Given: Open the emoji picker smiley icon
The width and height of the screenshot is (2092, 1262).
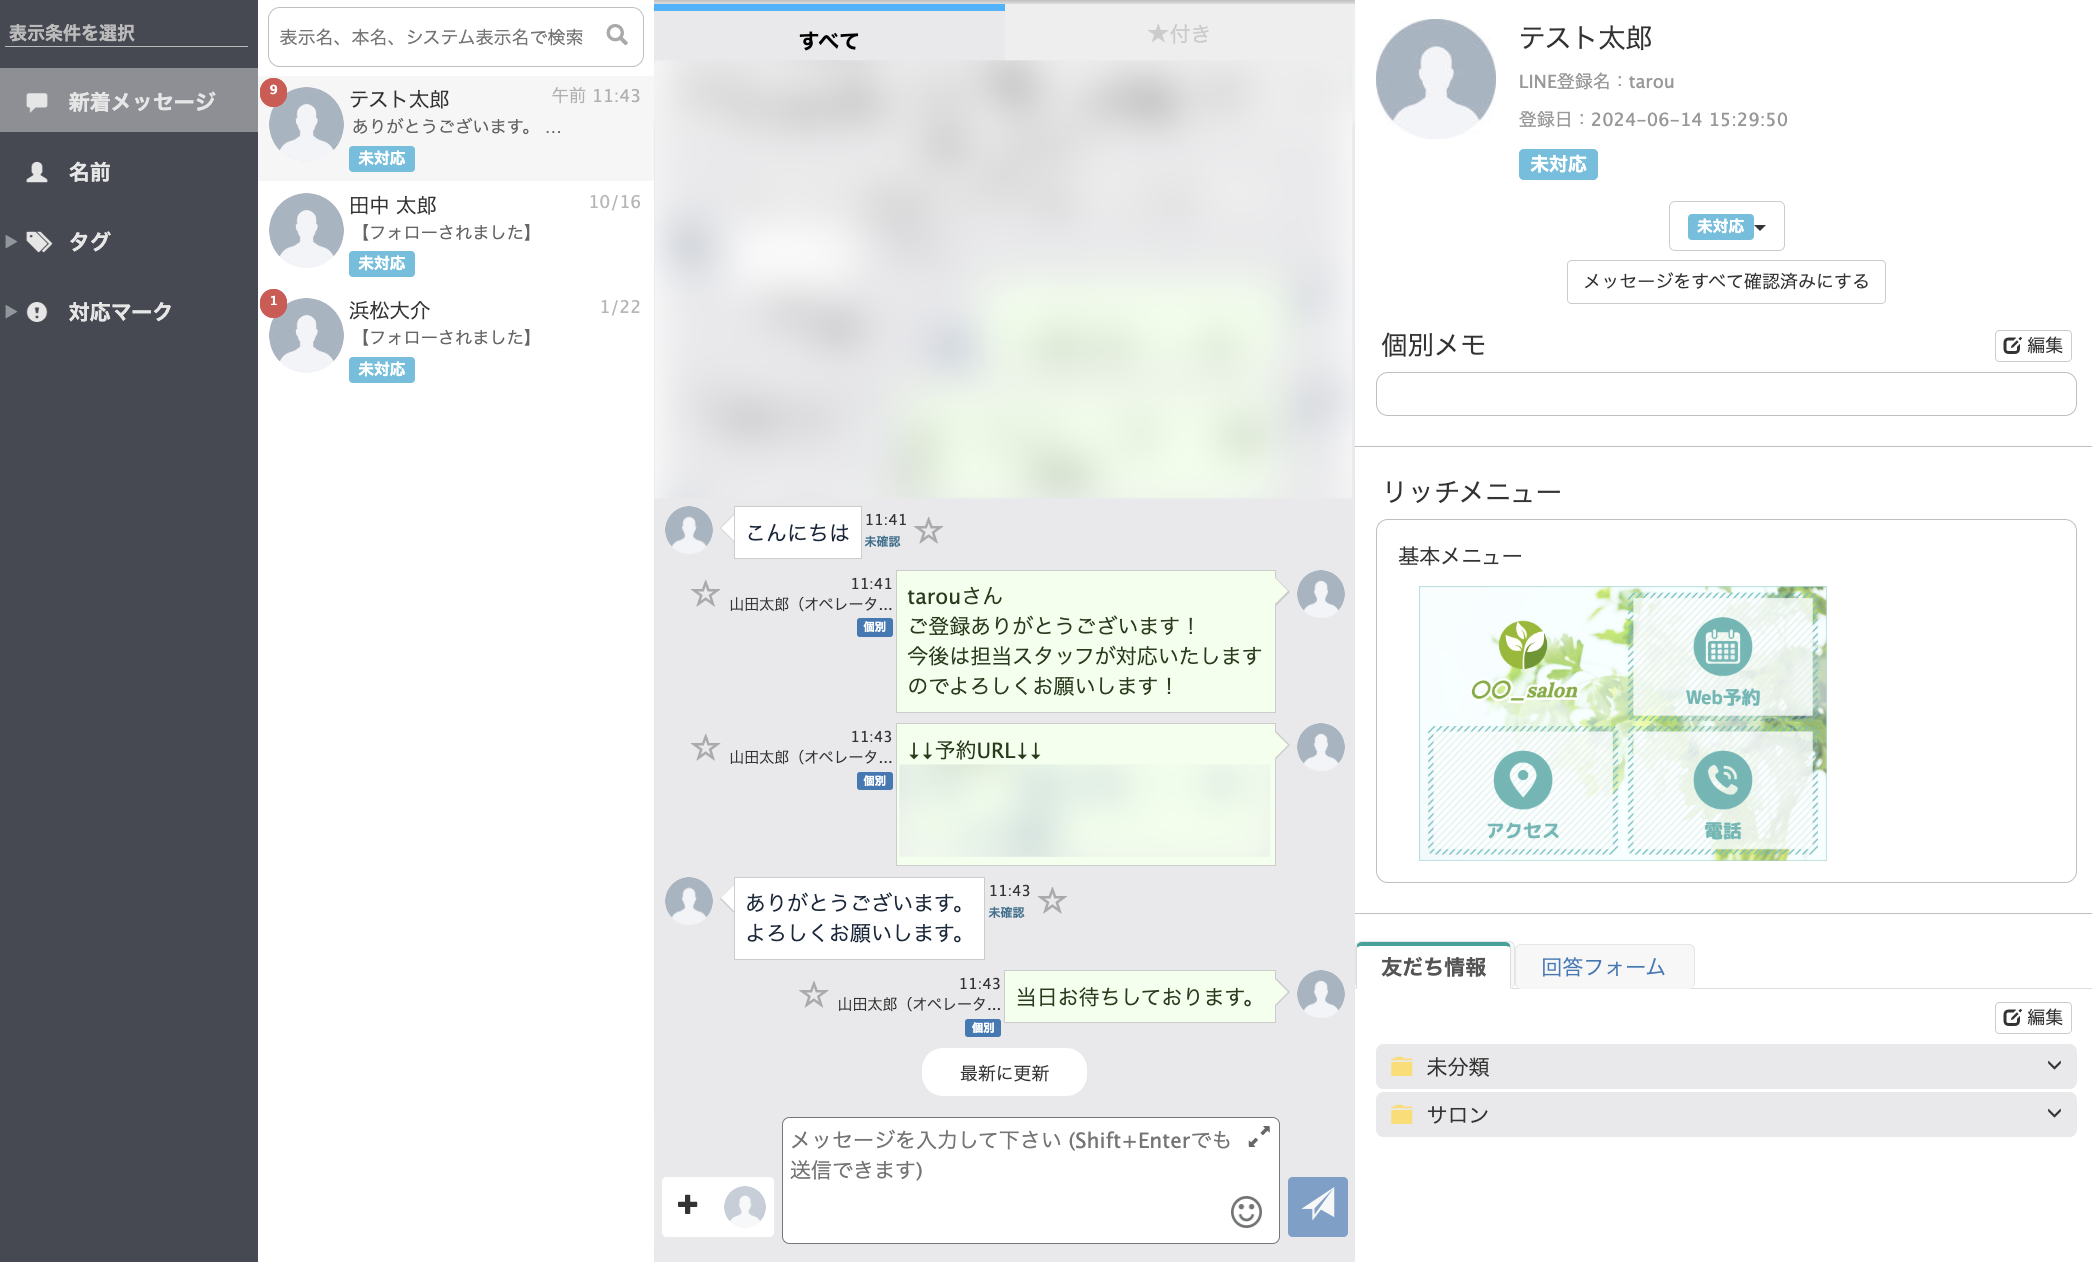Looking at the screenshot, I should pos(1245,1212).
